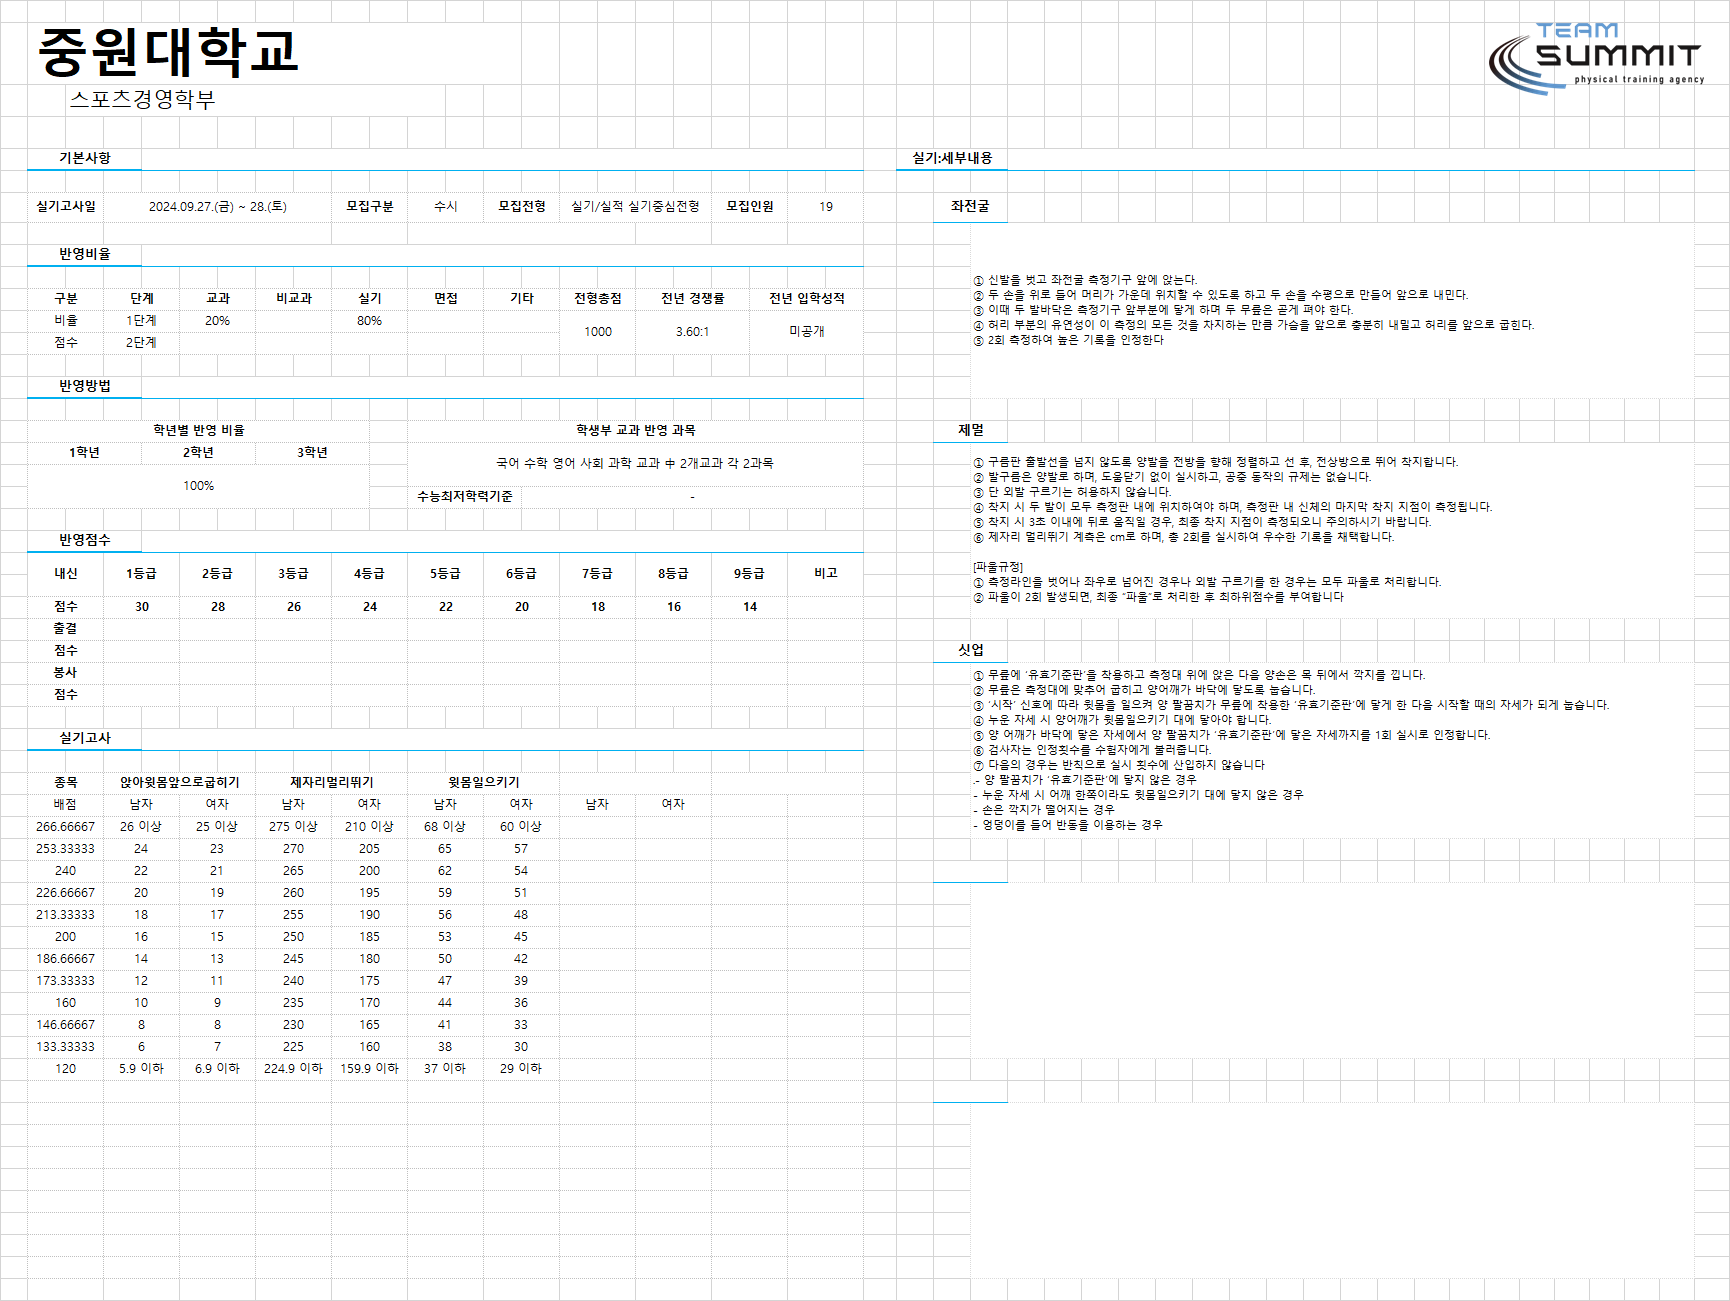Viewport: 1730px width, 1301px height.
Task: Click the 실기고사 section header
Action: point(84,738)
